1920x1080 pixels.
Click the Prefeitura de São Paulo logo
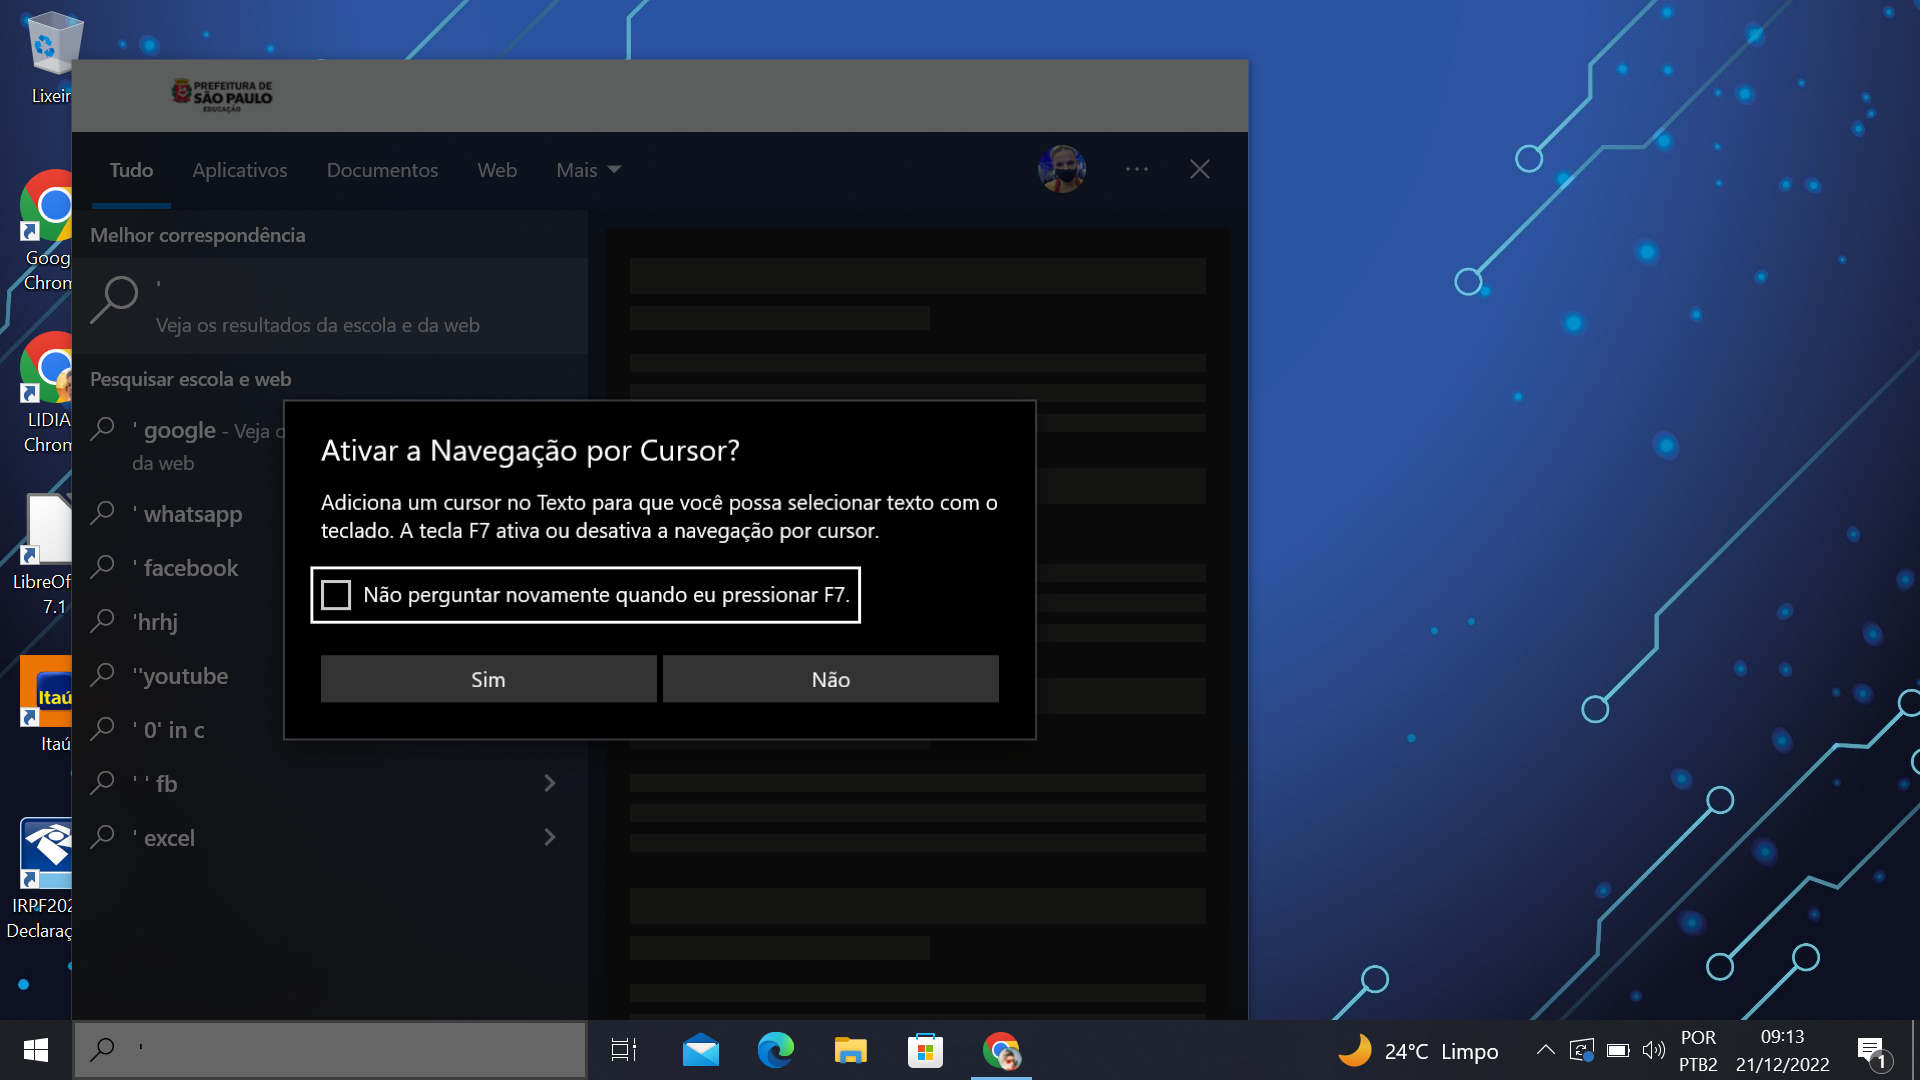click(x=221, y=95)
